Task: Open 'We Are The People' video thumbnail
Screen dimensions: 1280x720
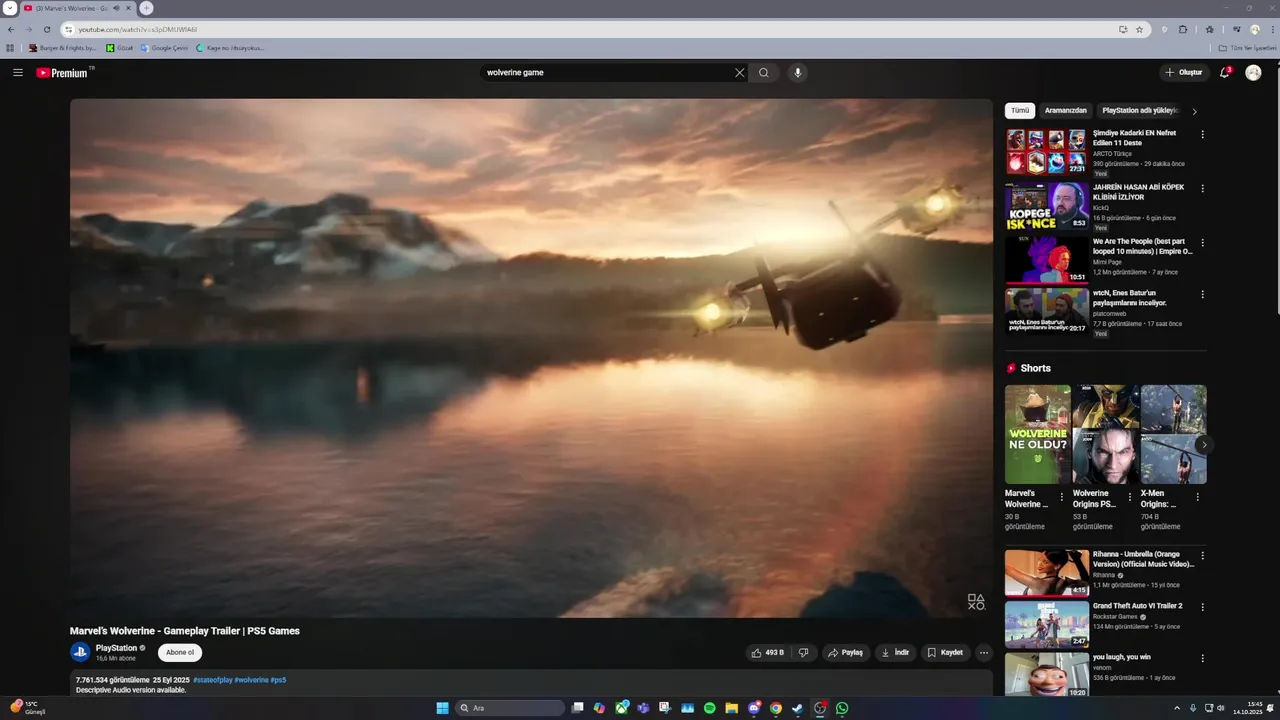Action: point(1047,260)
